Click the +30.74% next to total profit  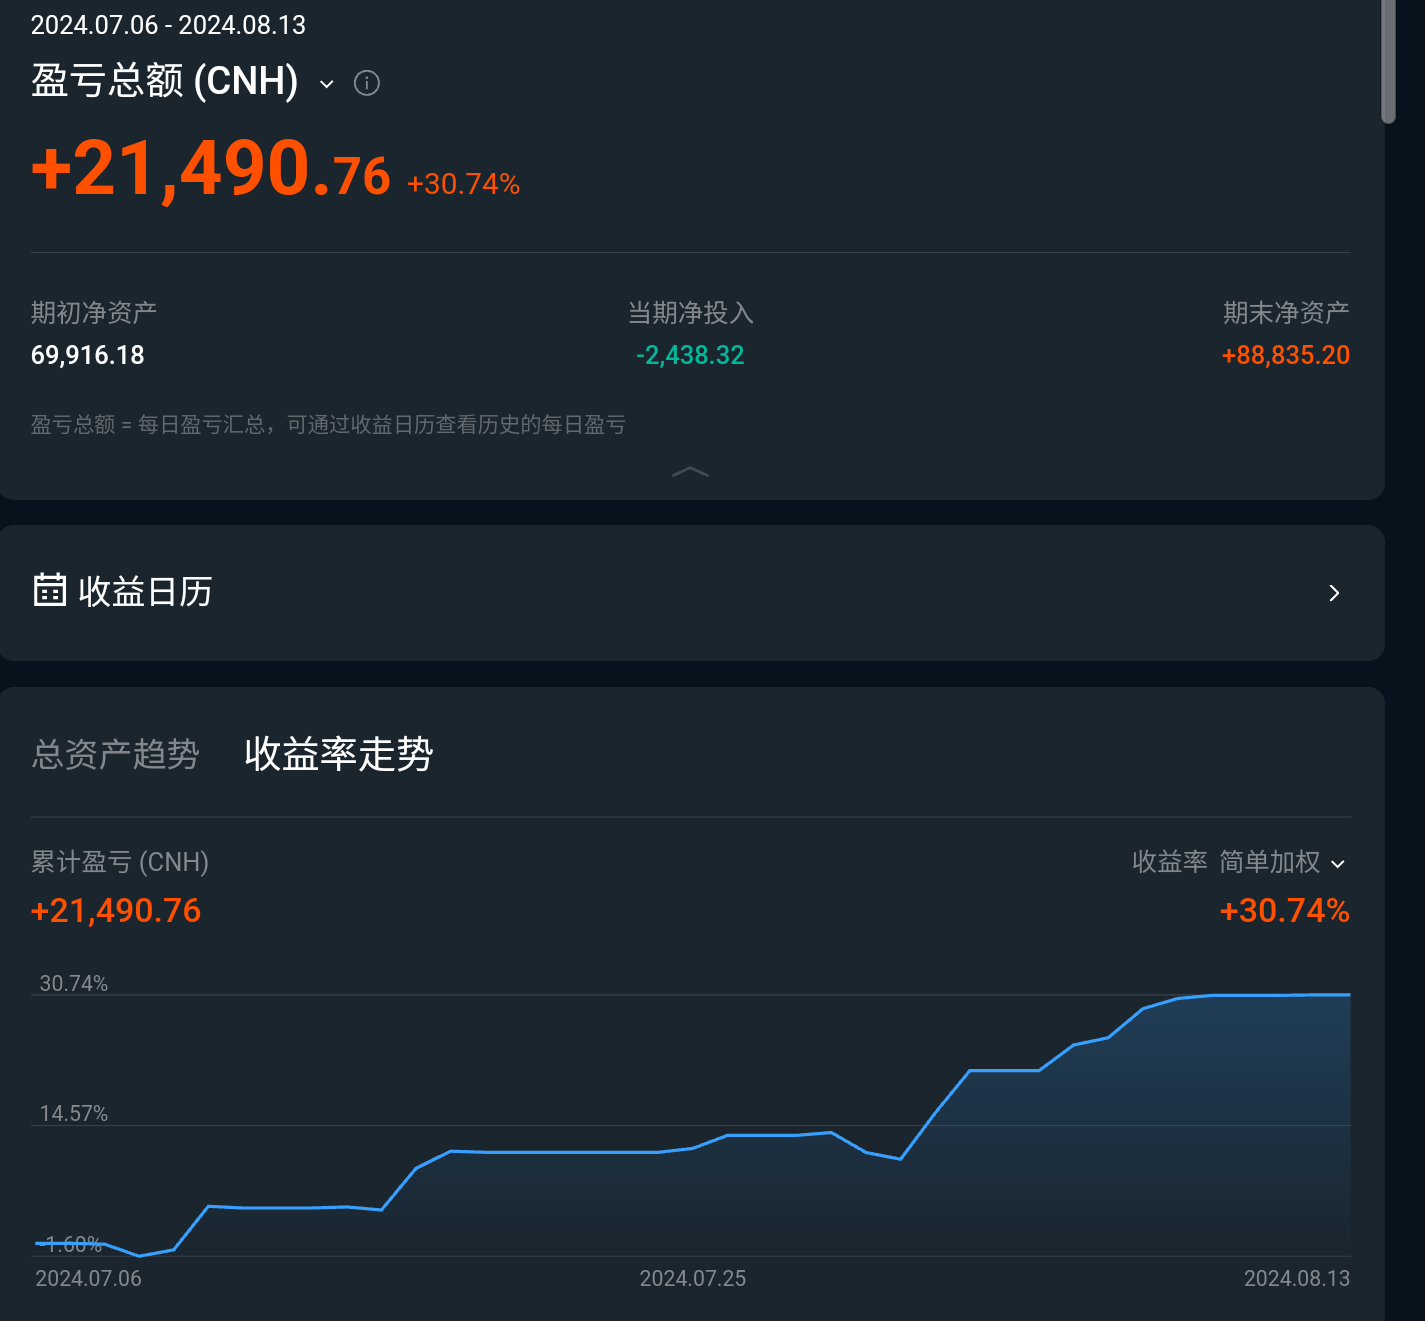point(463,184)
